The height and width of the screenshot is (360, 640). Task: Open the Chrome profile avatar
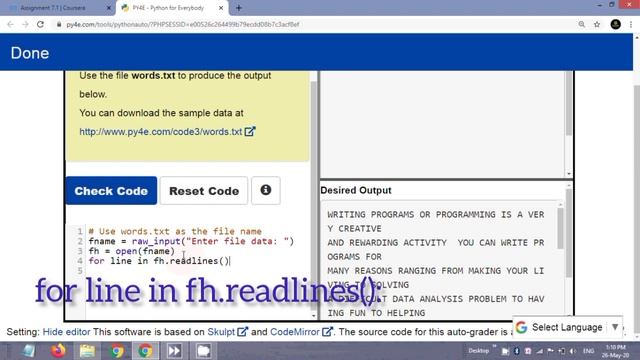(616, 24)
